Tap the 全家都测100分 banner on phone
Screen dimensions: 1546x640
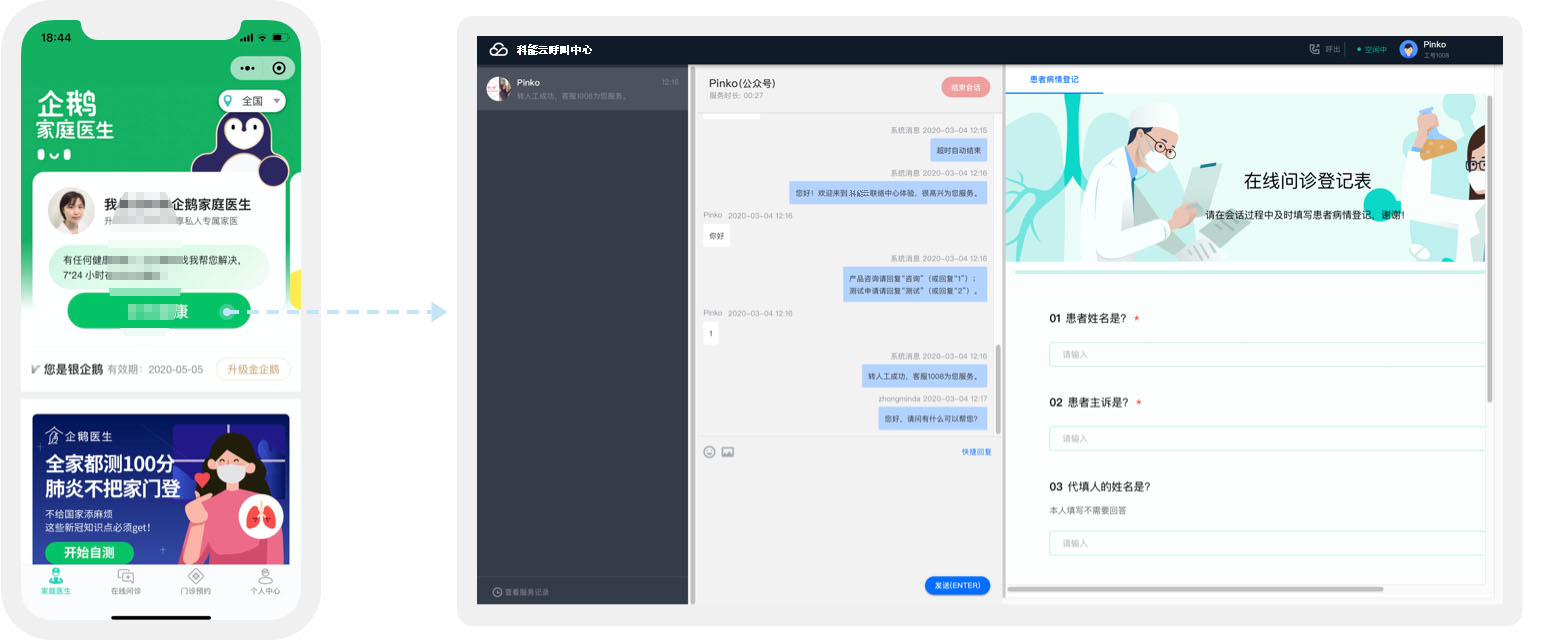coord(161,489)
